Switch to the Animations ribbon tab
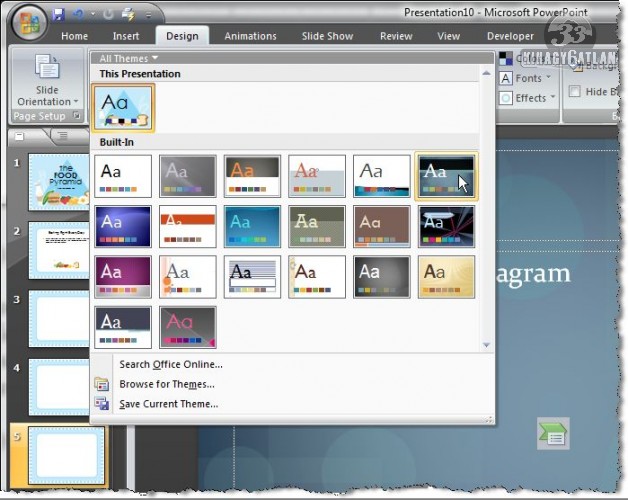Viewport: 628px width, 500px height. (250, 36)
